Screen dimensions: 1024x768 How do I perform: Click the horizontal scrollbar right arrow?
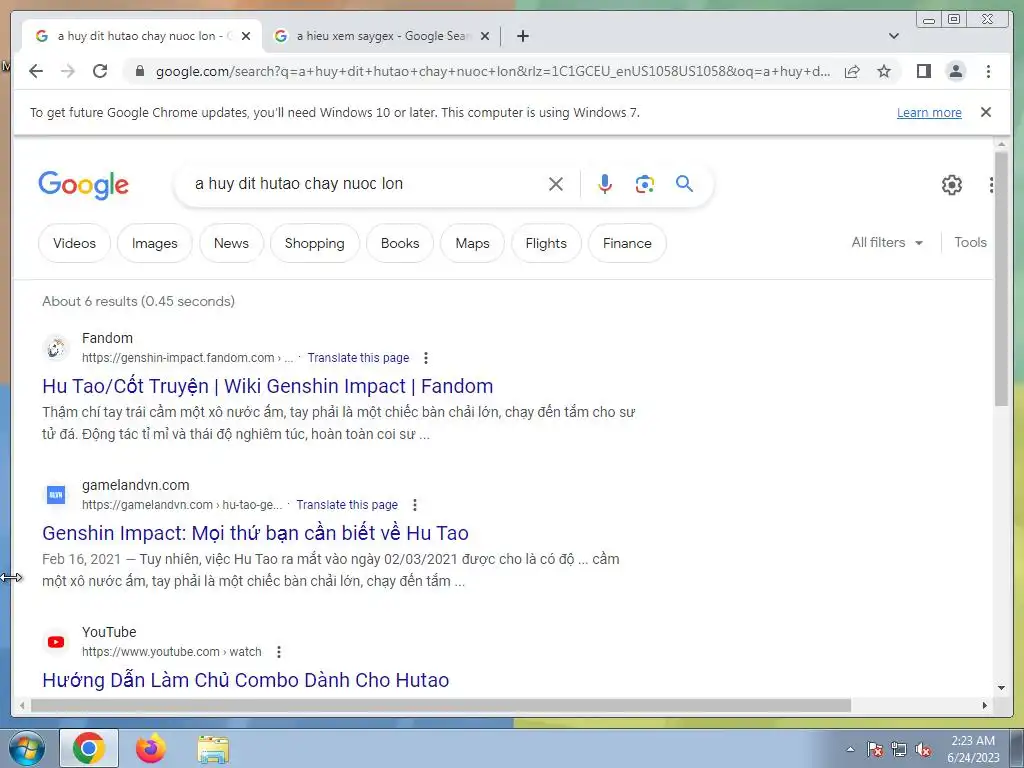tap(985, 705)
